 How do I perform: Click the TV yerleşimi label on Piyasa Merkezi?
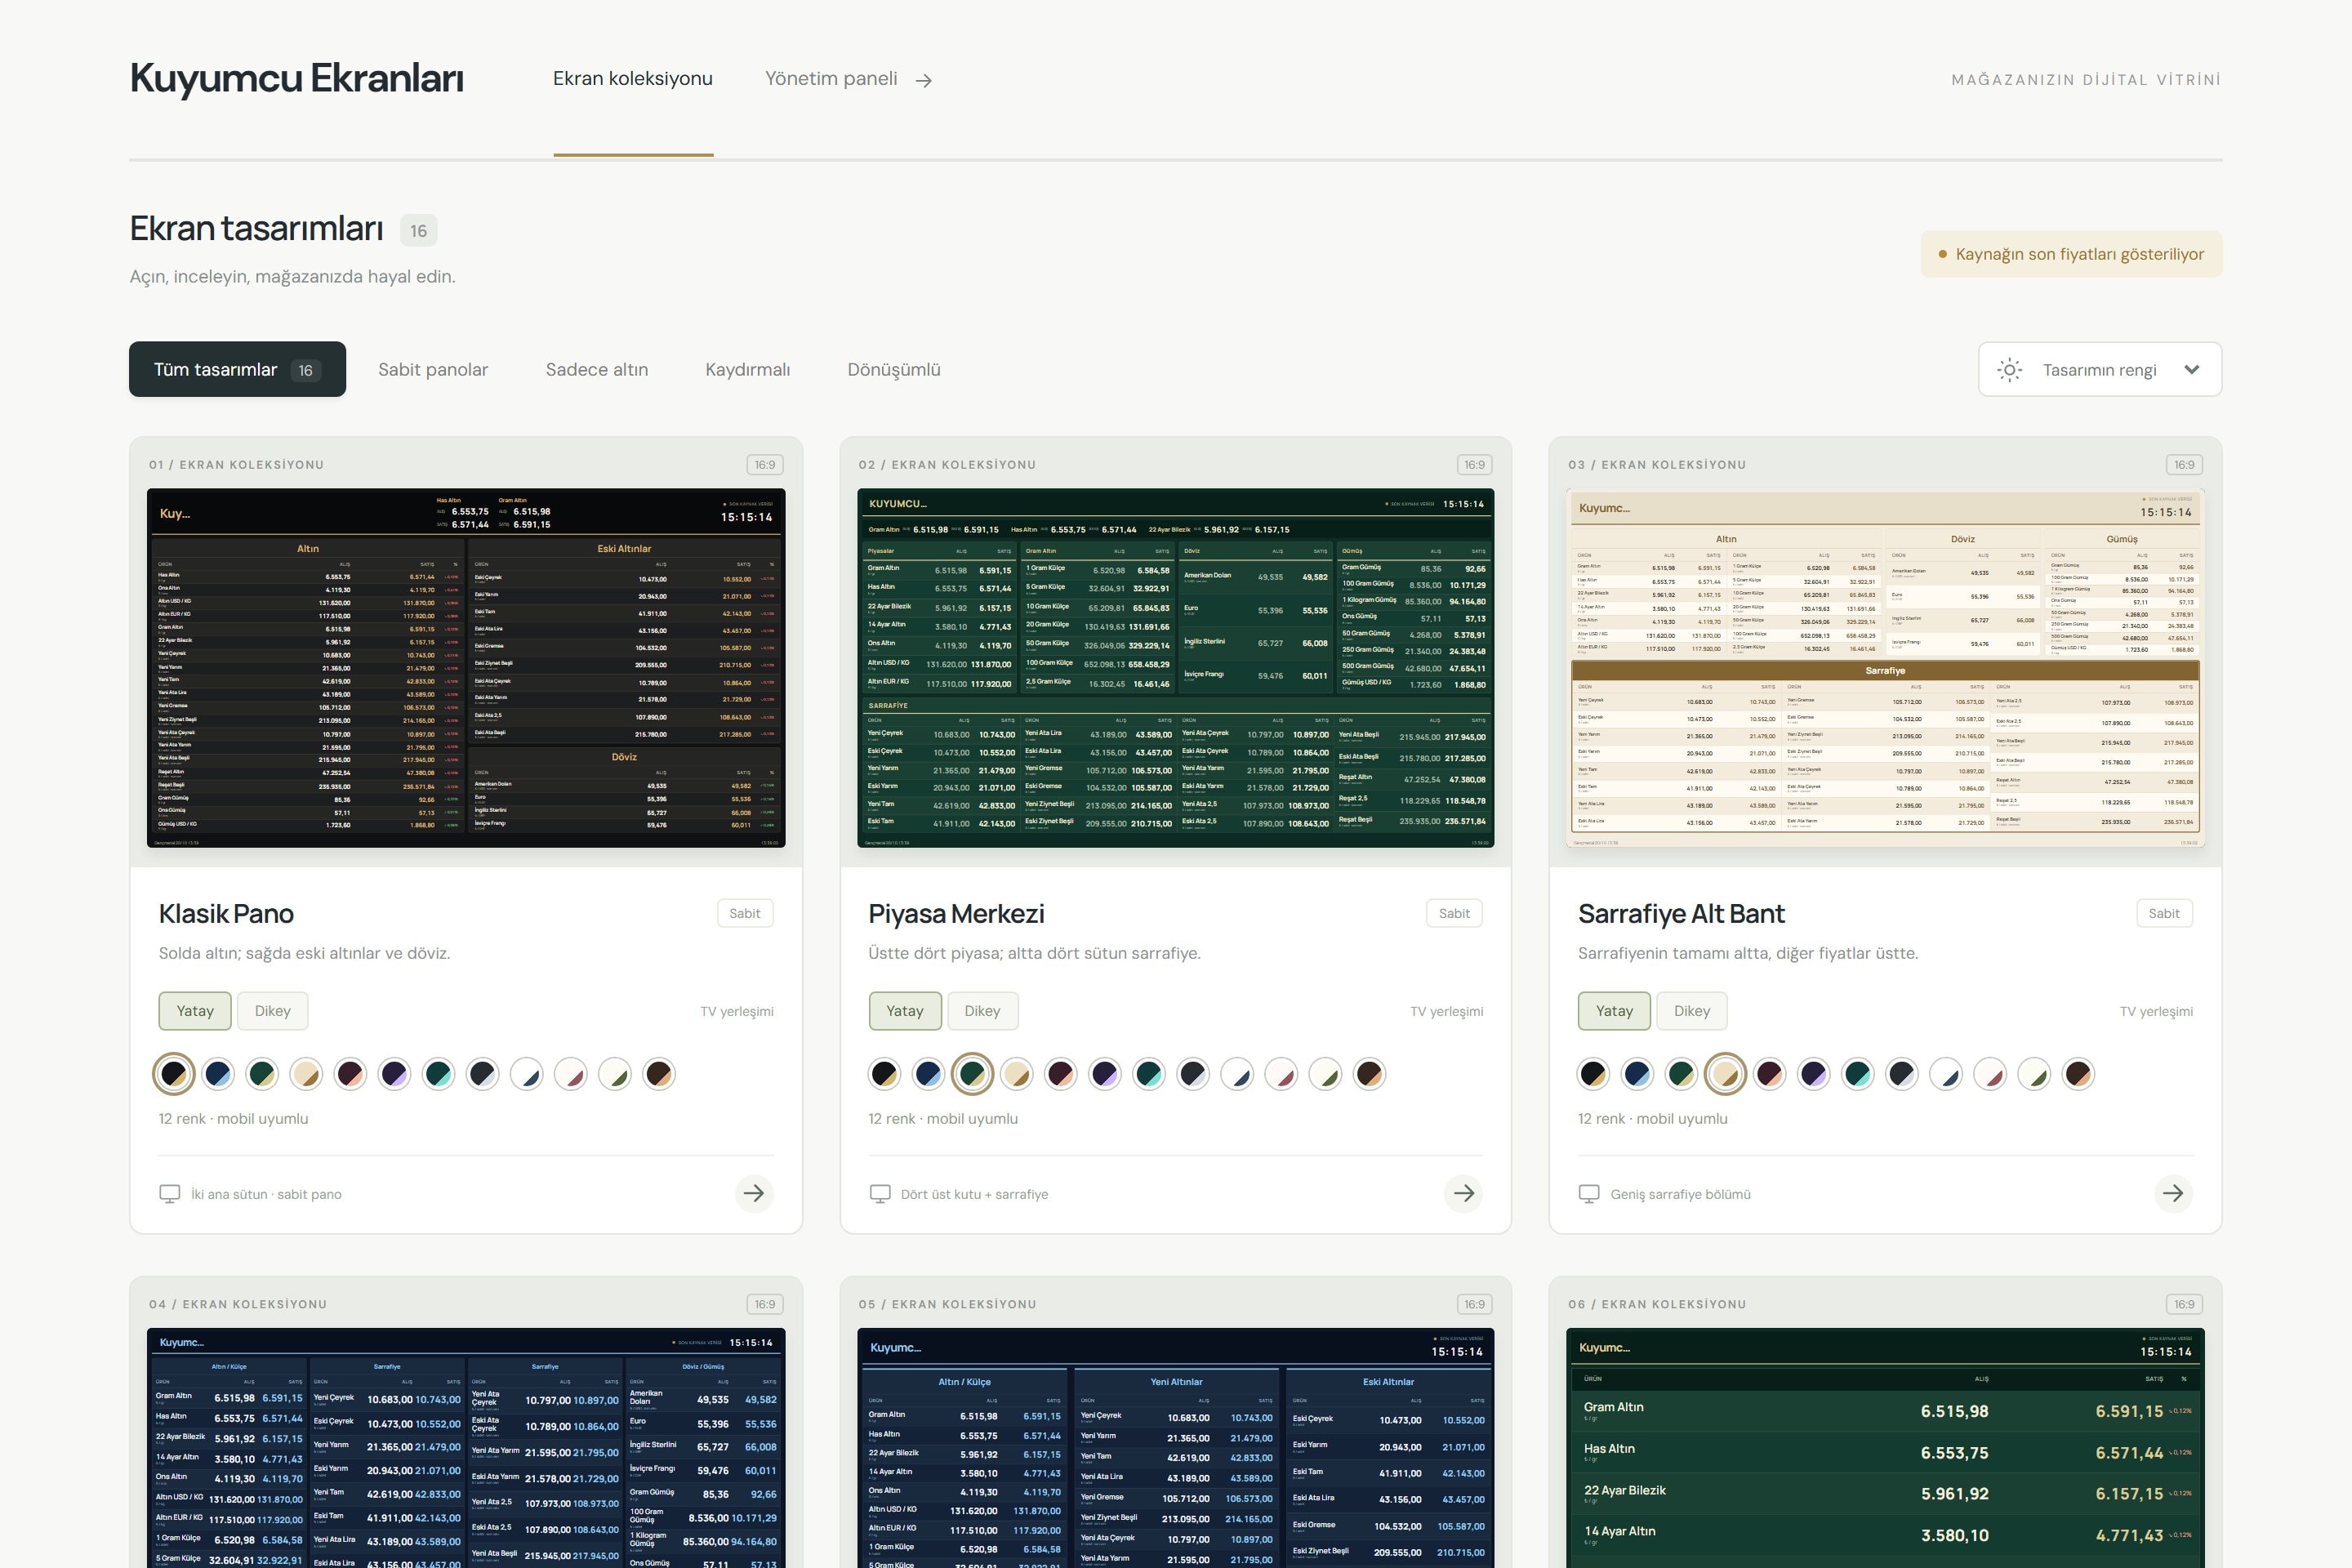pos(1446,1011)
